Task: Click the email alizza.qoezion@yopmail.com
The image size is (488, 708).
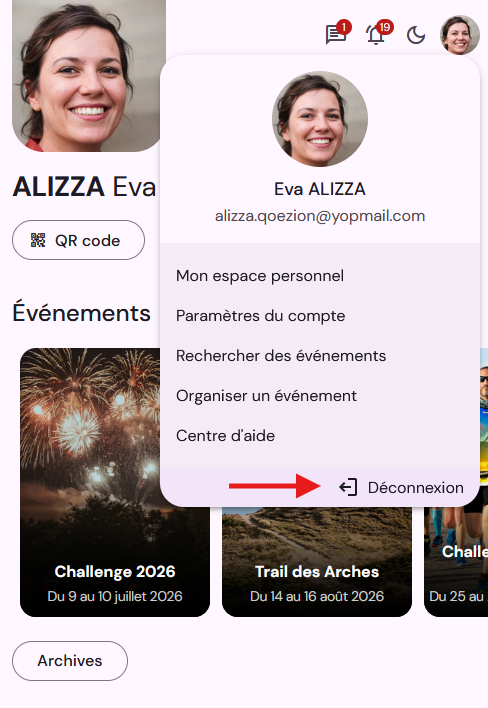Action: click(320, 216)
